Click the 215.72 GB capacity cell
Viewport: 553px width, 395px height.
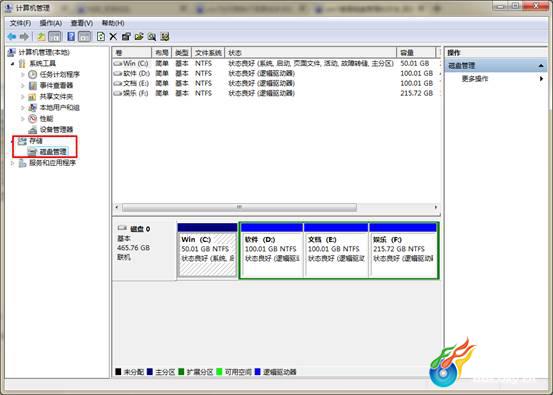417,93
